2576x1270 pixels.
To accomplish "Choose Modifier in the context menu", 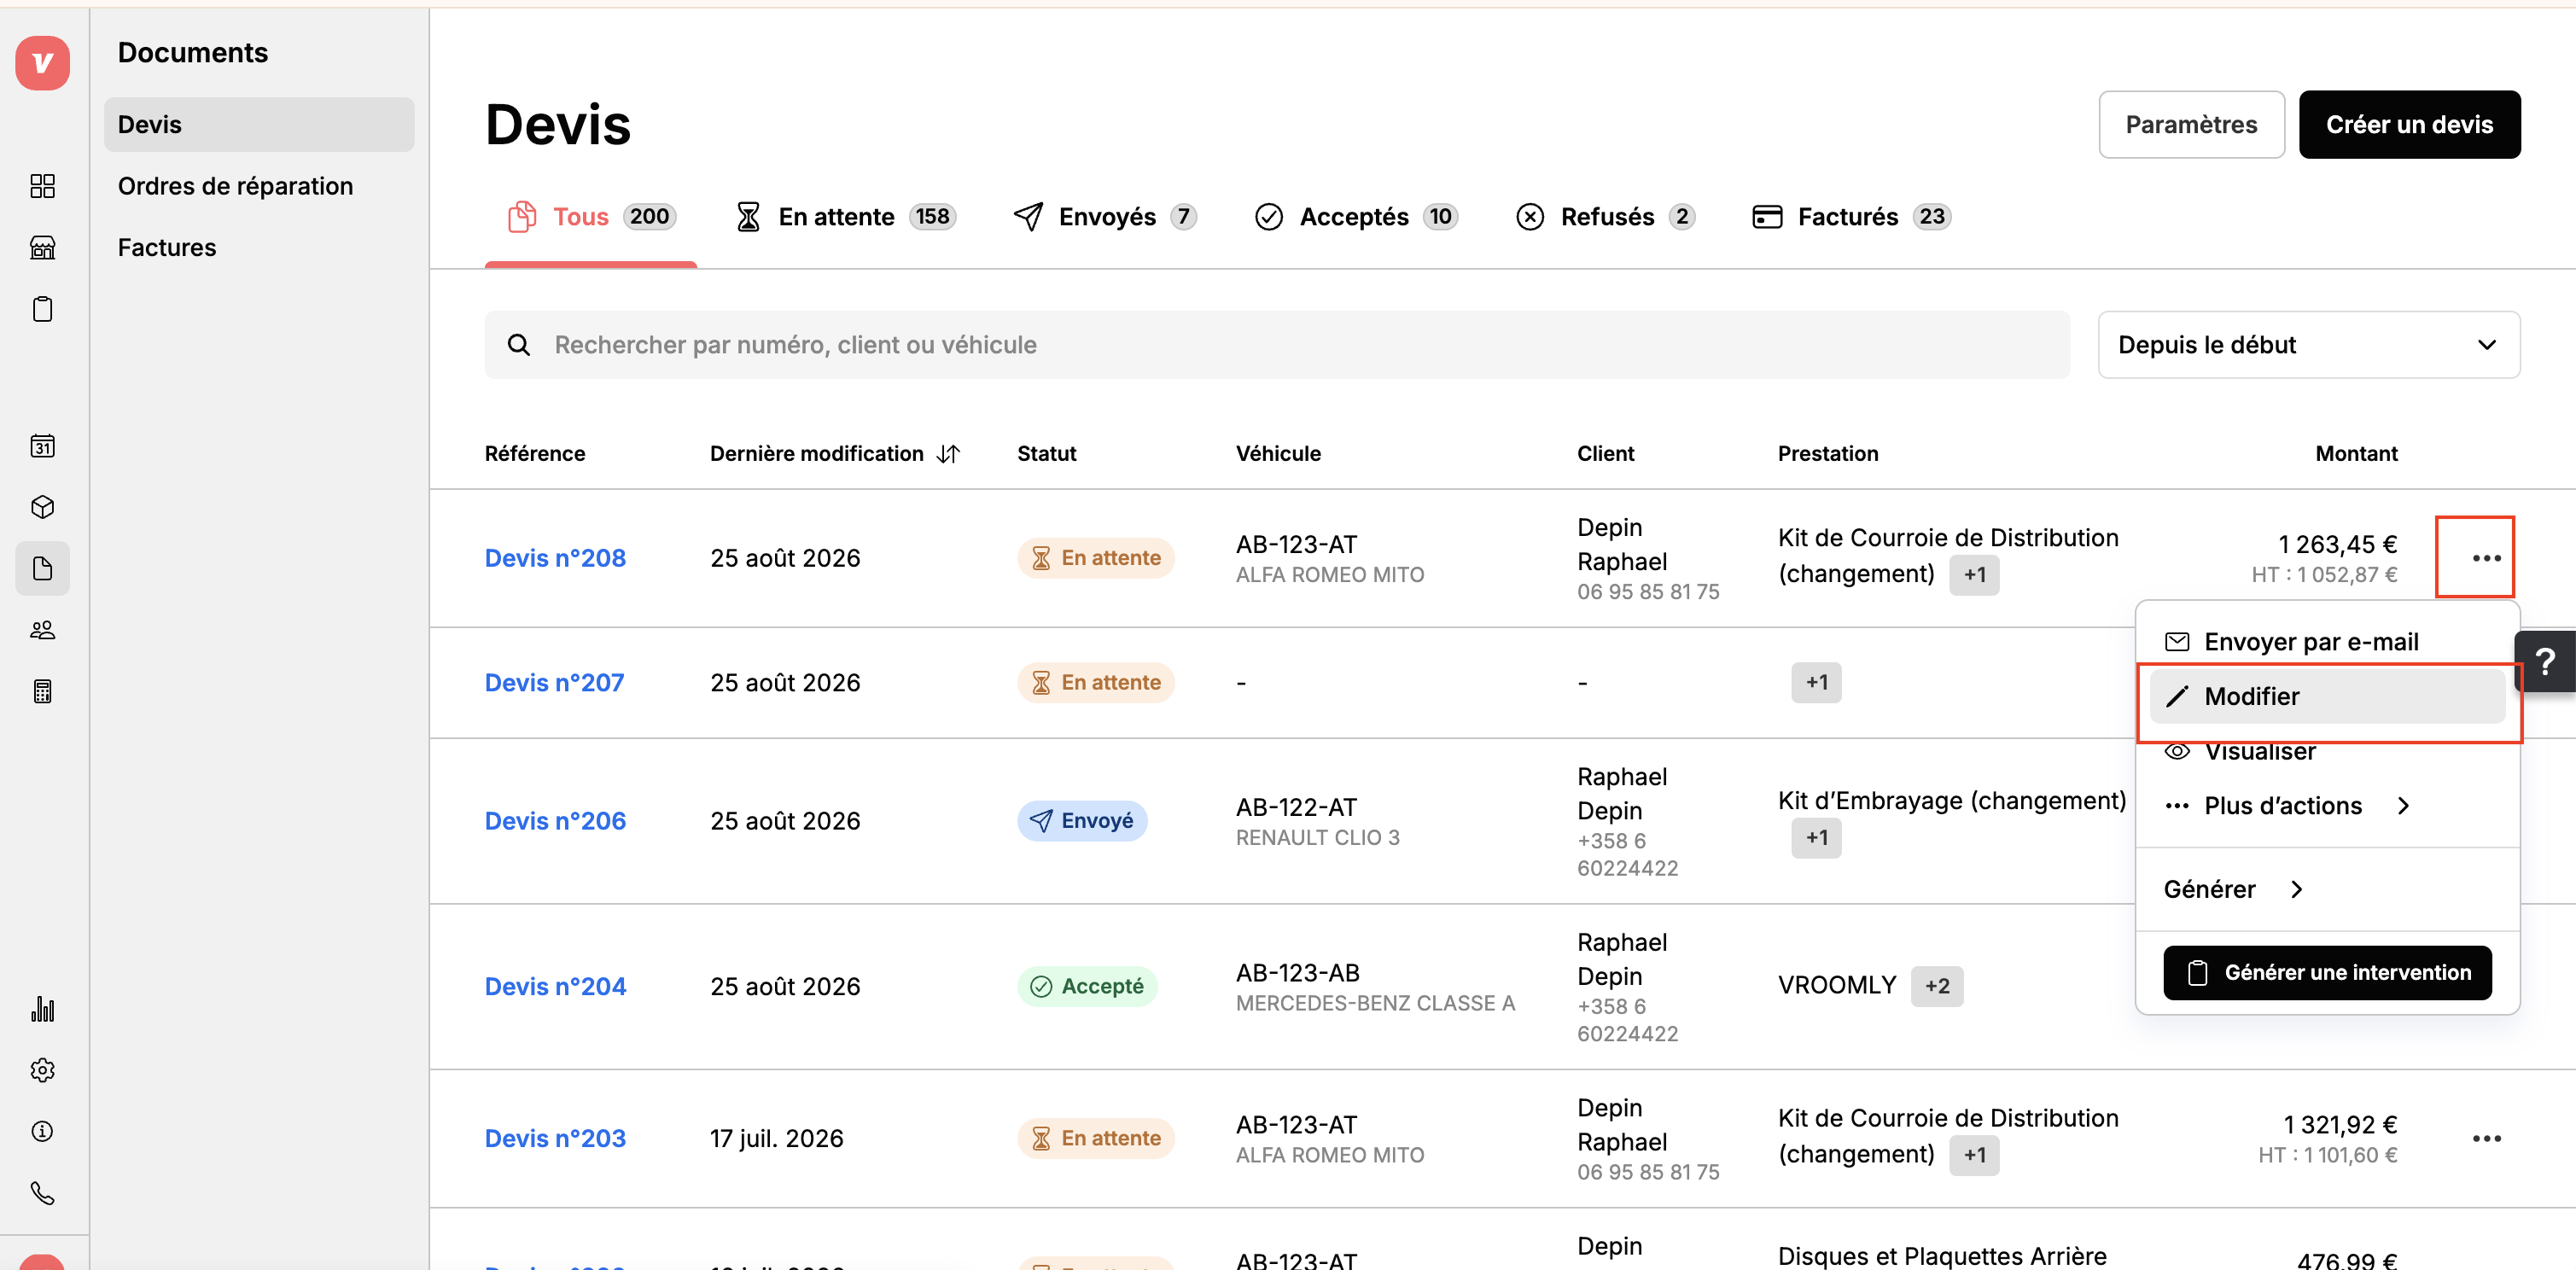I will 2327,697.
